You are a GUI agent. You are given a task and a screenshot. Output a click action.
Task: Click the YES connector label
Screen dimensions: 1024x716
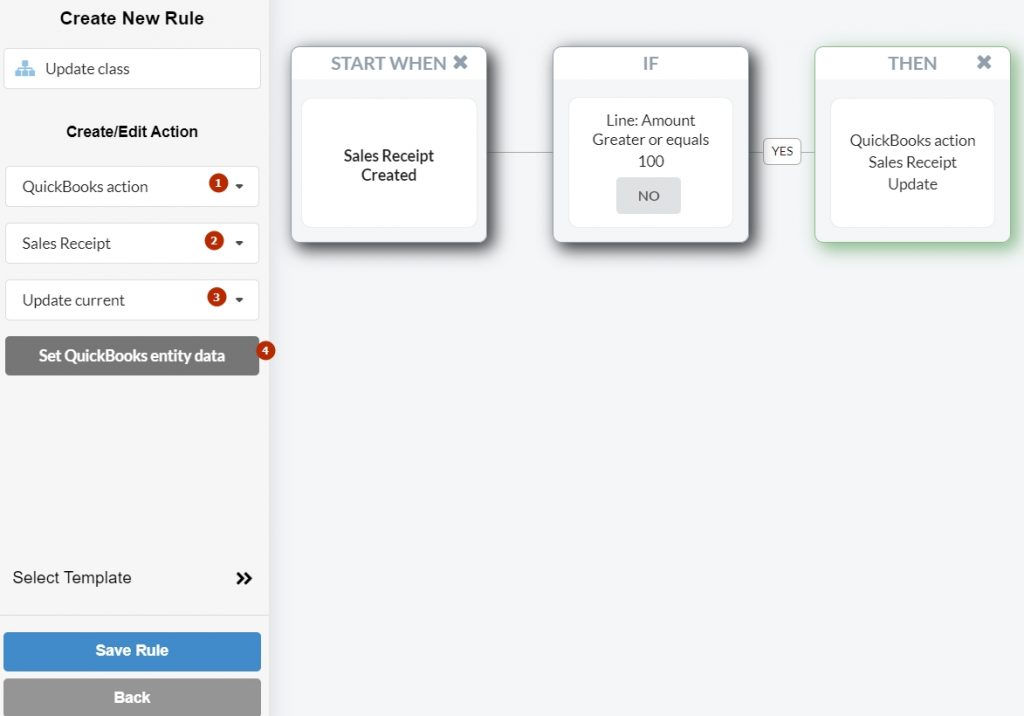(x=782, y=152)
